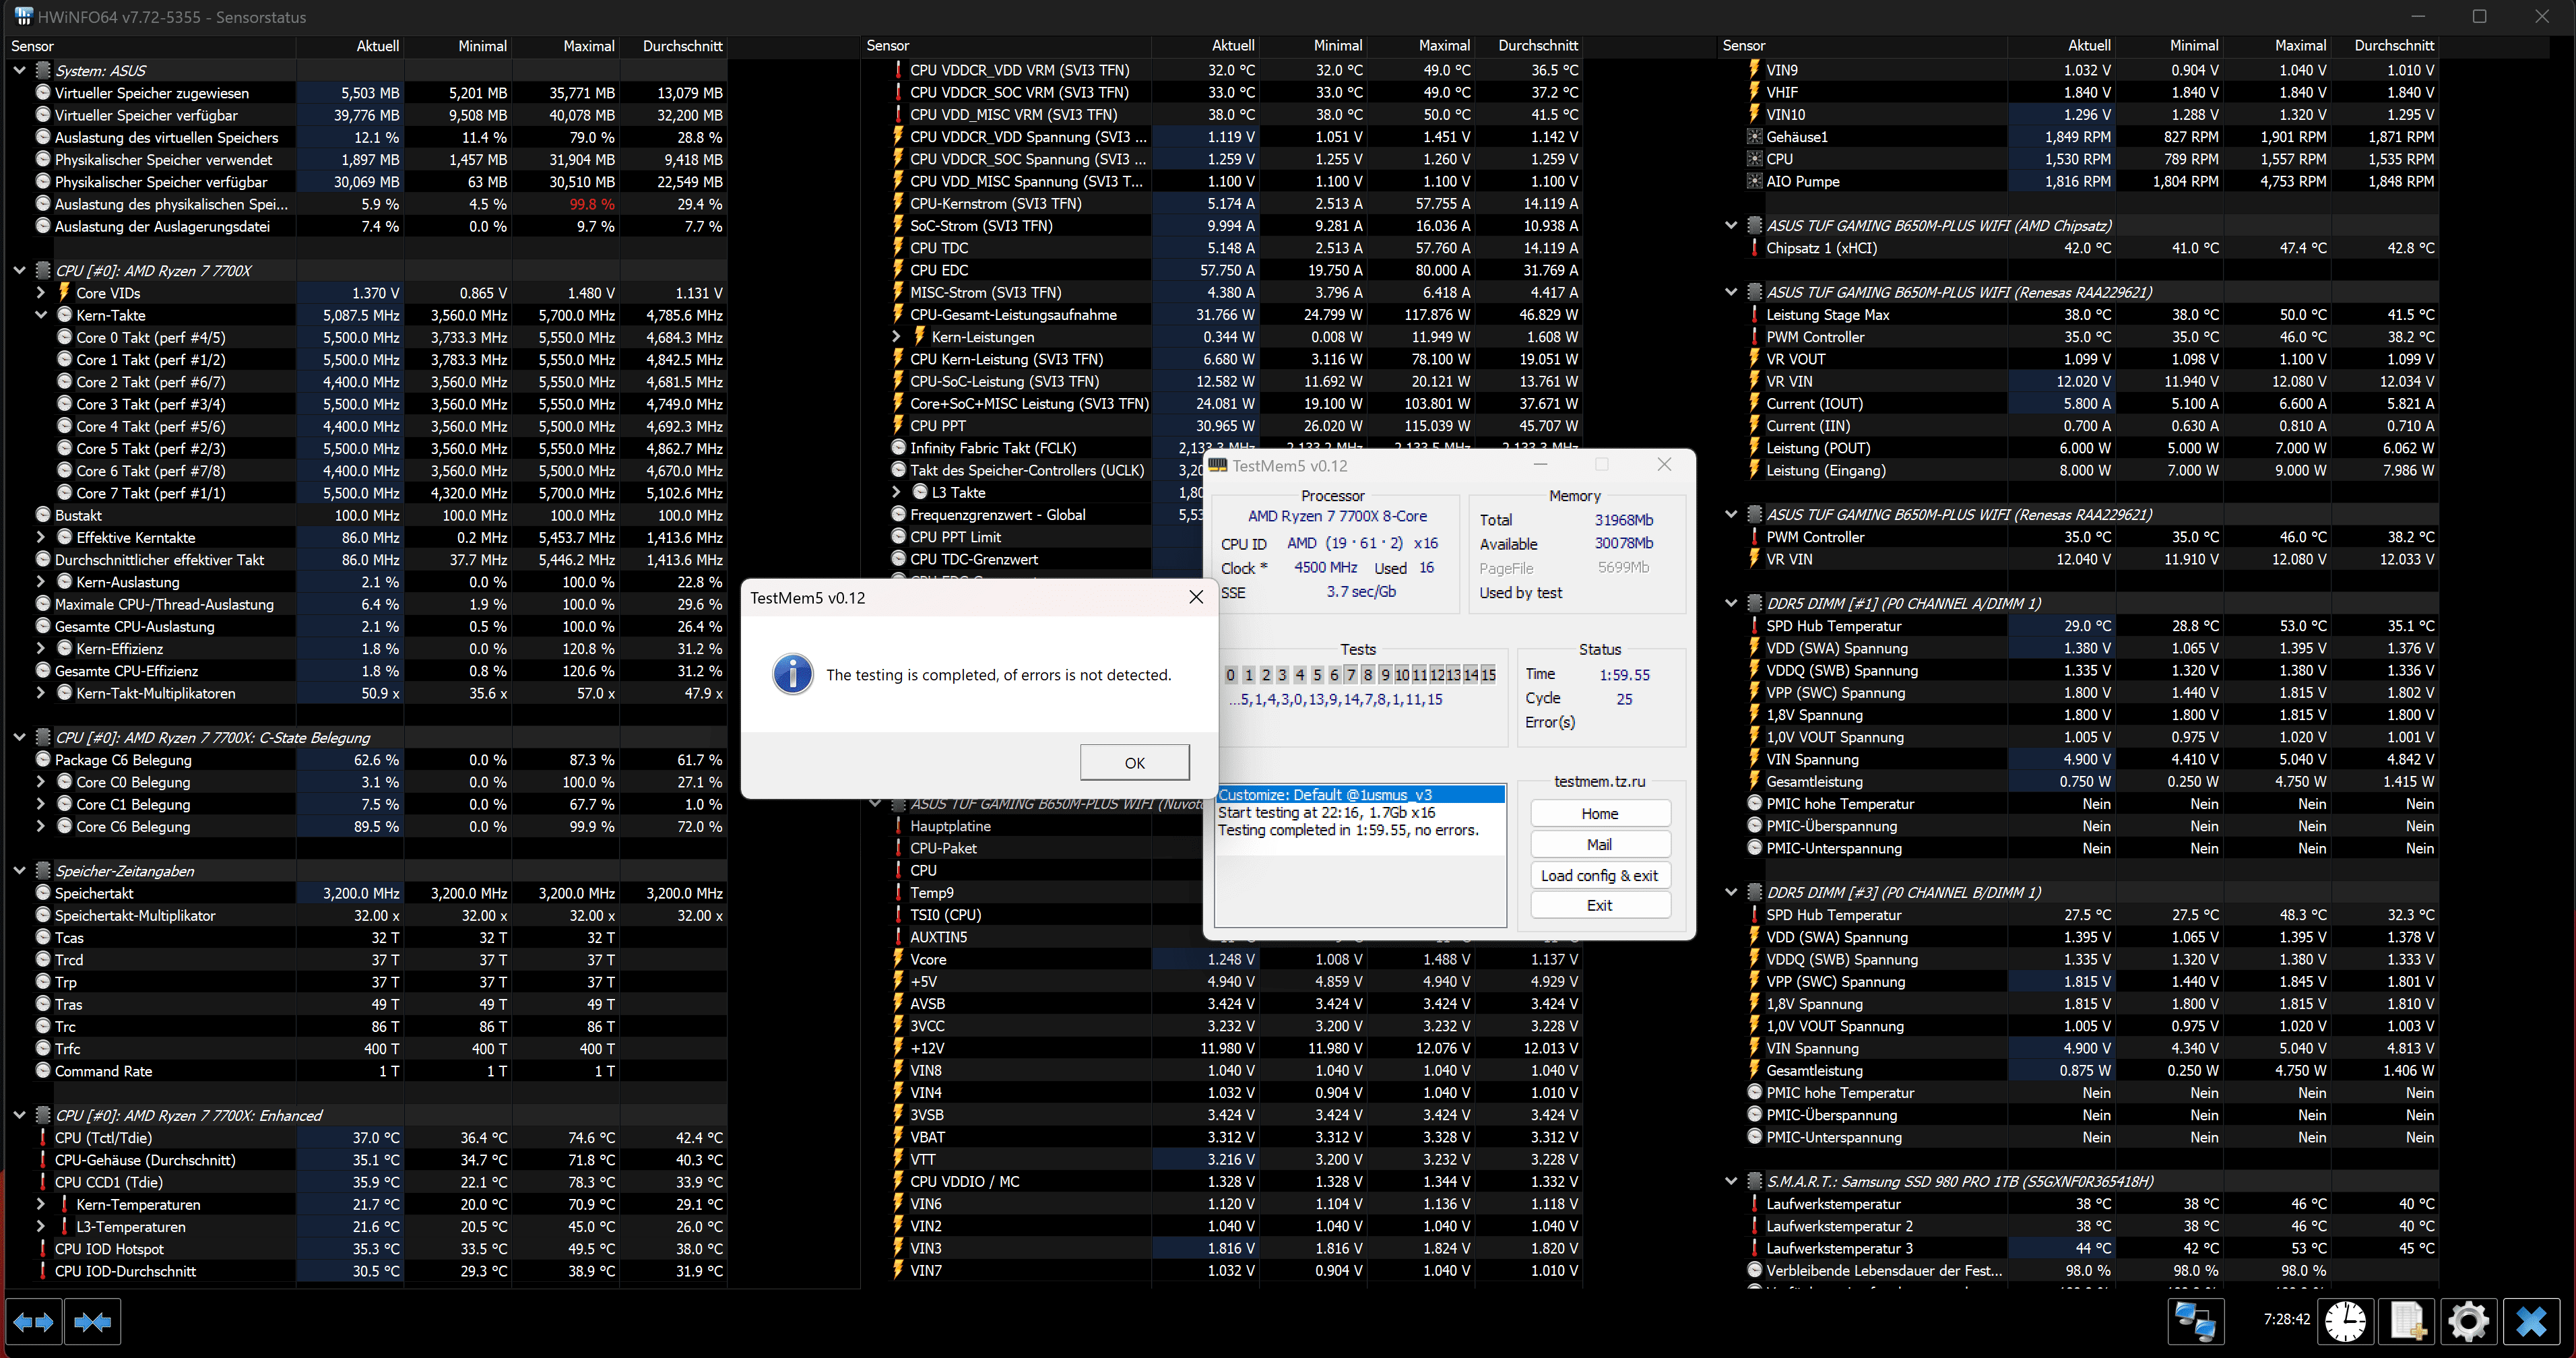
Task: Select the highlighted Customize: Default @1usmus_v3 log line
Action: click(1360, 794)
